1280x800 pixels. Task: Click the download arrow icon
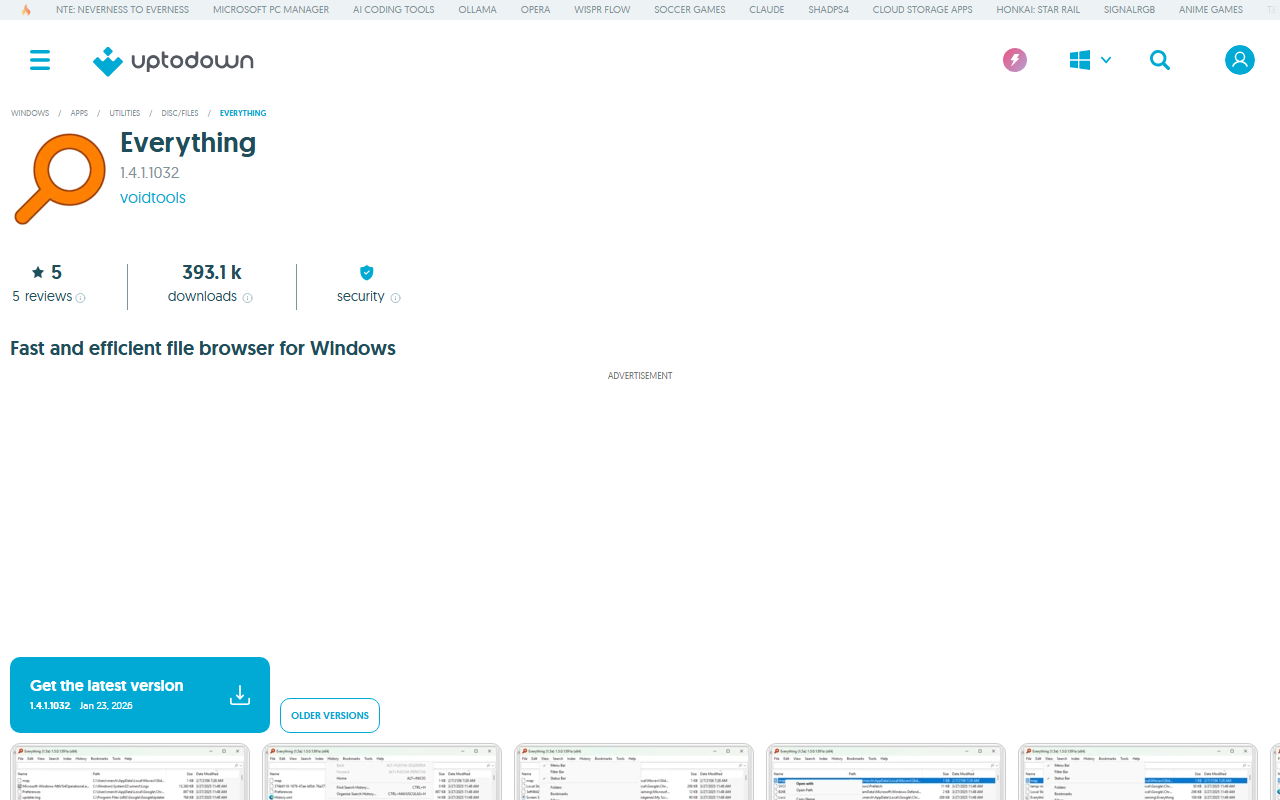[240, 695]
